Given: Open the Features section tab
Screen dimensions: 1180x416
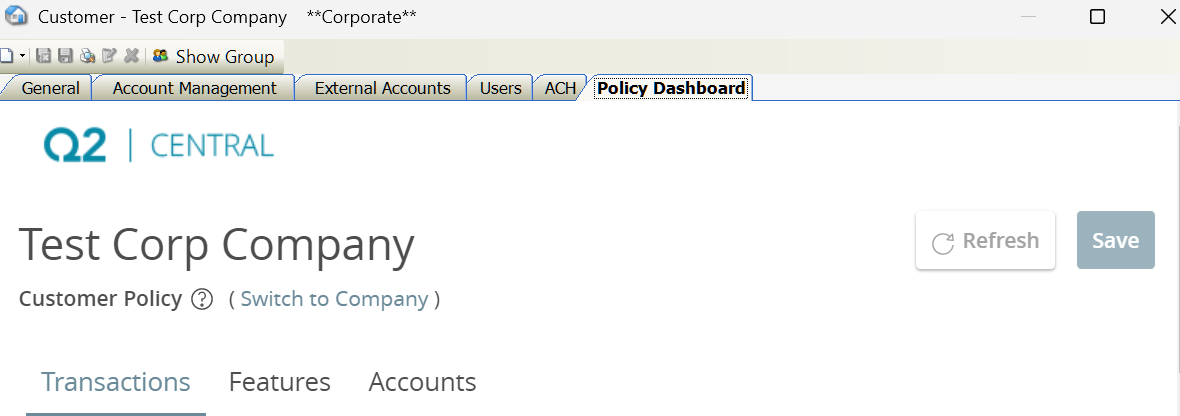Looking at the screenshot, I should 279,382.
